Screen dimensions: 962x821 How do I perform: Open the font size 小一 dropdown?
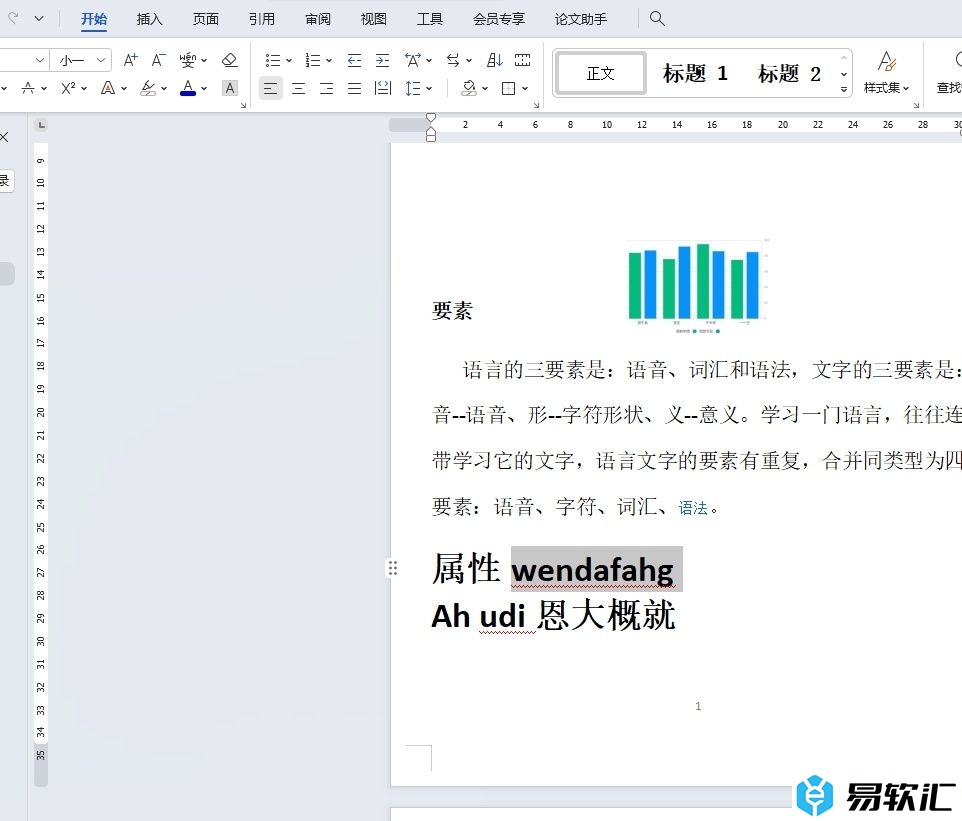(101, 60)
